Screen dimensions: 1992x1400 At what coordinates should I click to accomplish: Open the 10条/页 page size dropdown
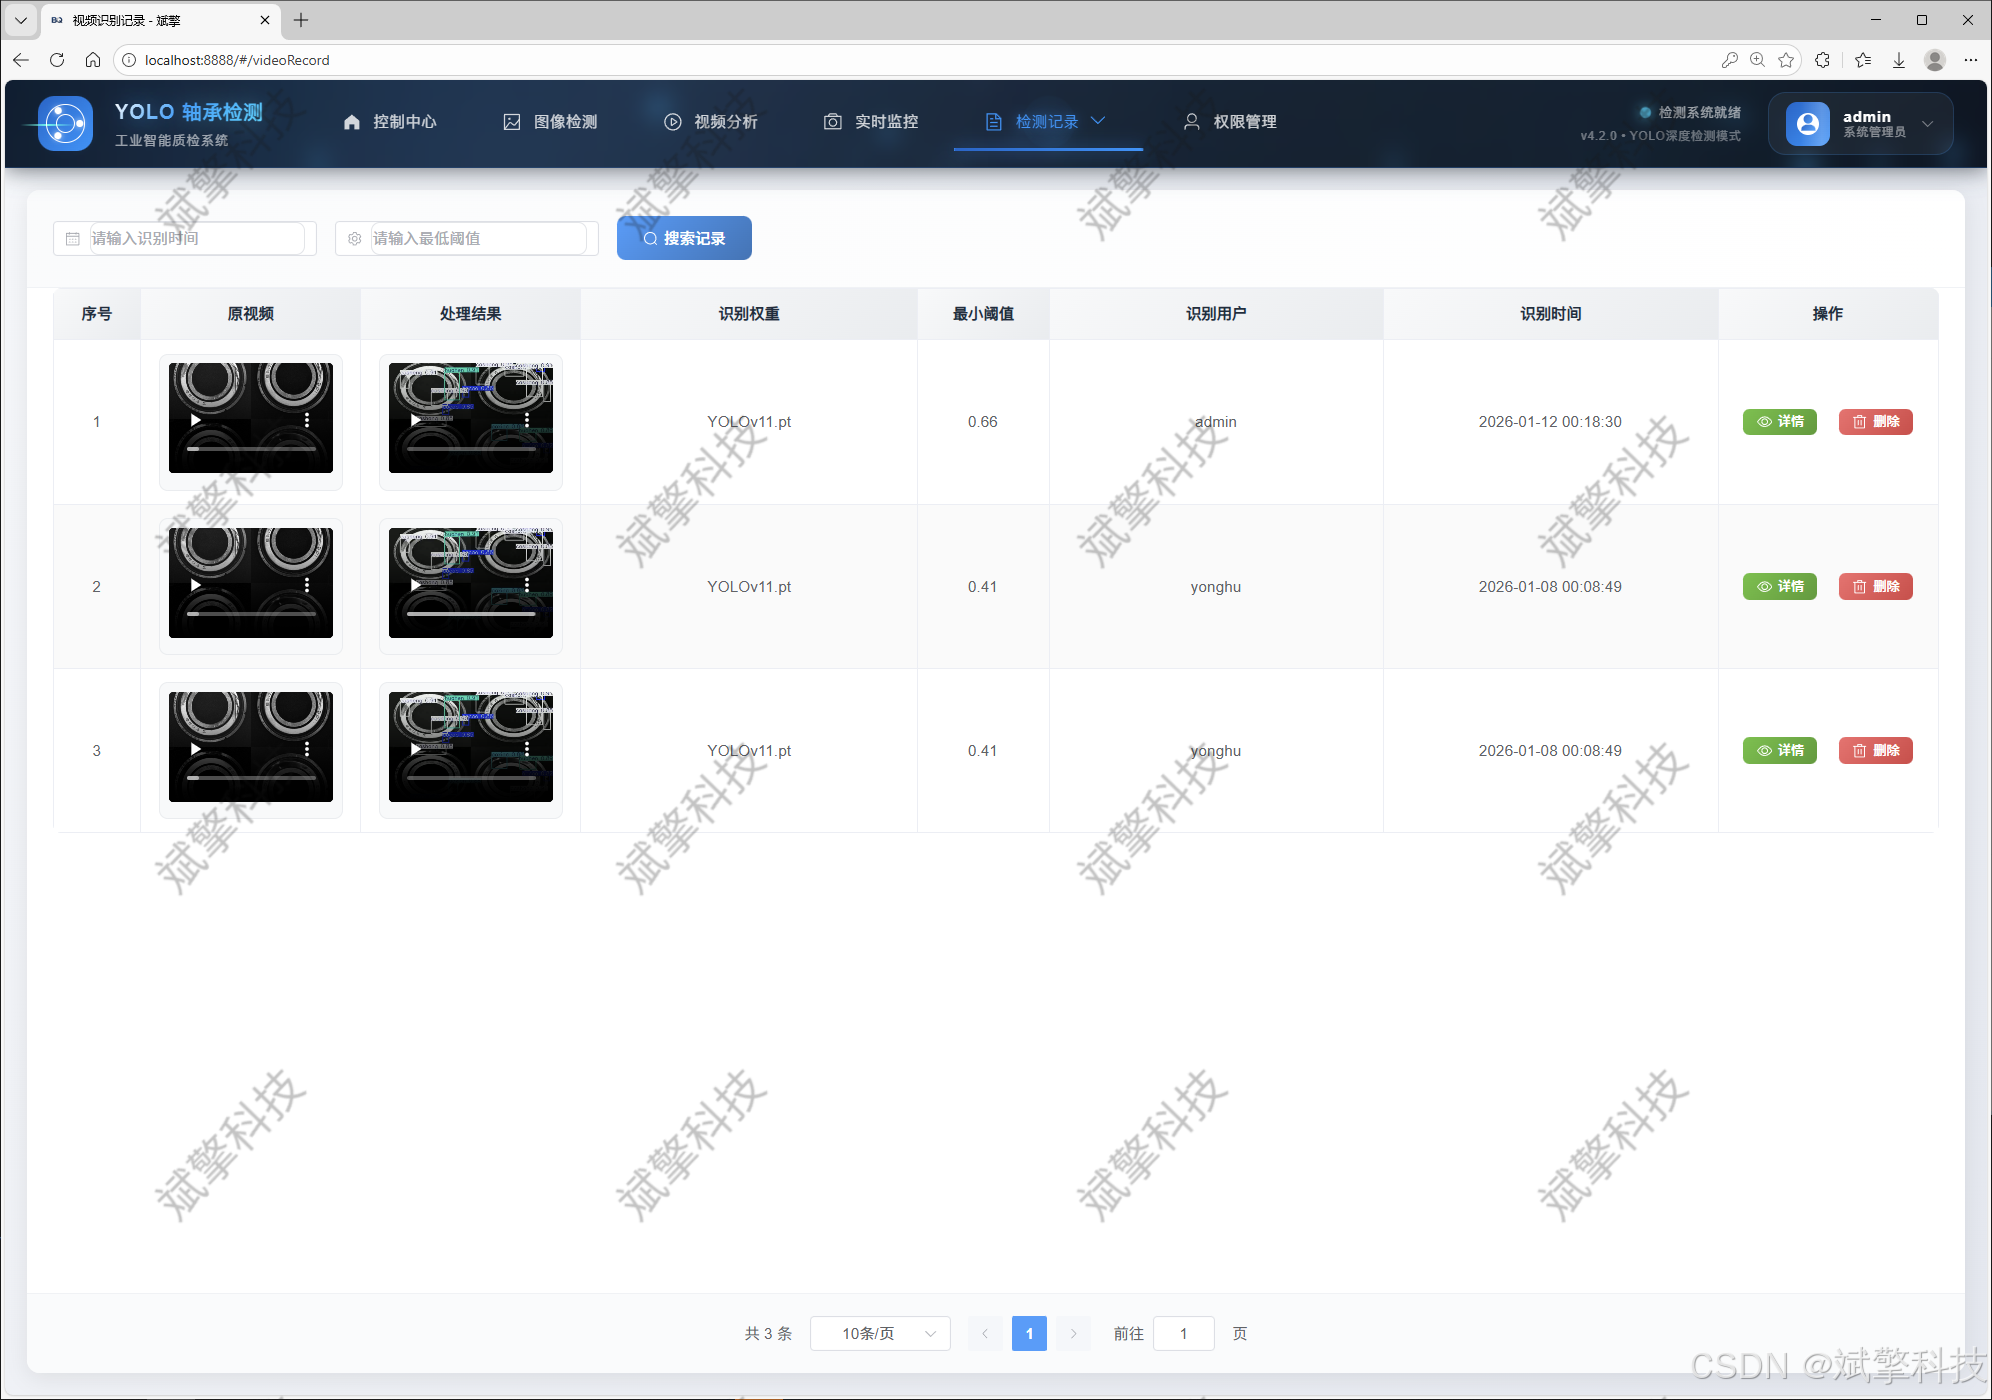click(879, 1333)
